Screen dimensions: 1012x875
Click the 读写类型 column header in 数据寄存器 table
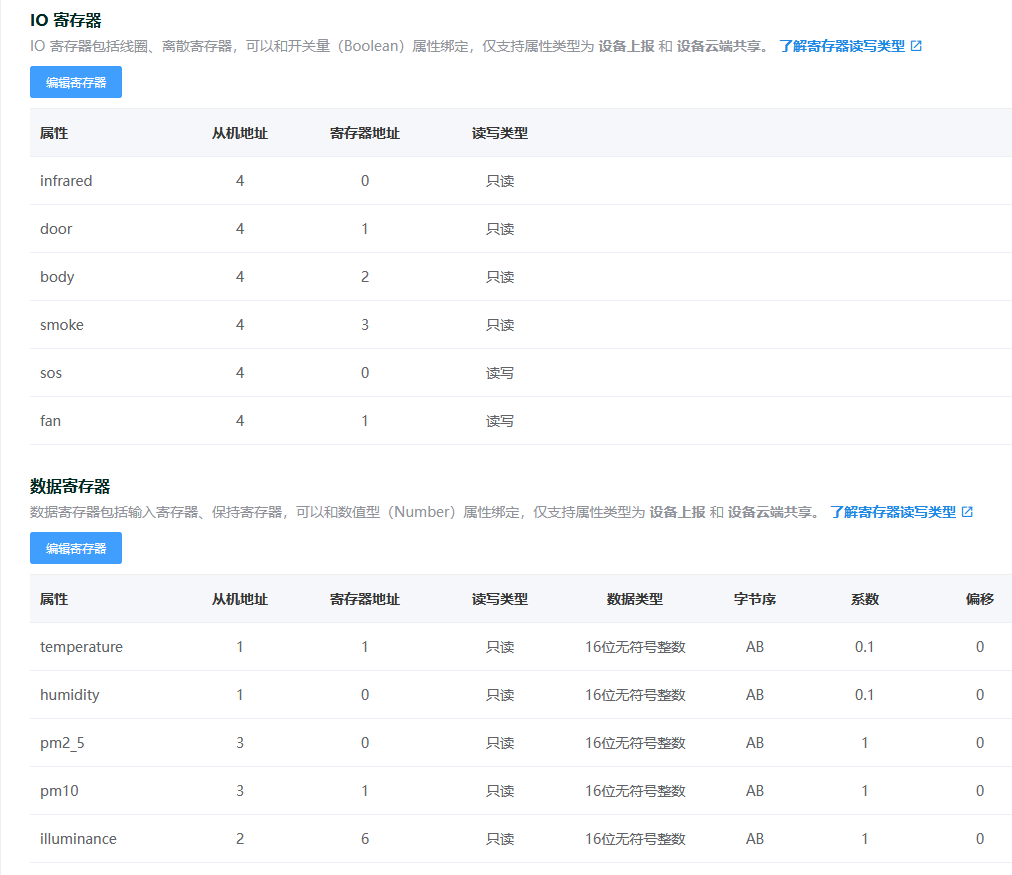(x=499, y=599)
